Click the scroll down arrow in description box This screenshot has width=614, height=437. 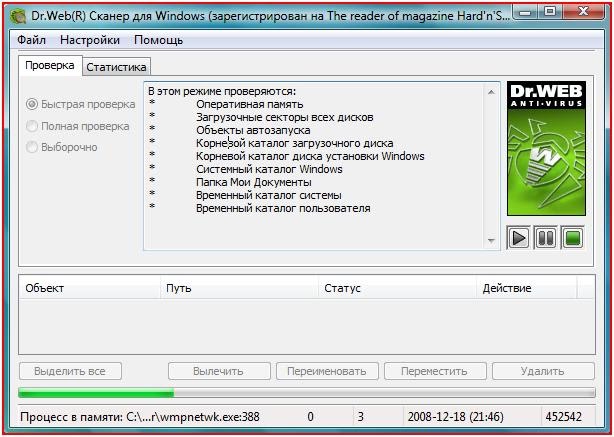[x=491, y=240]
